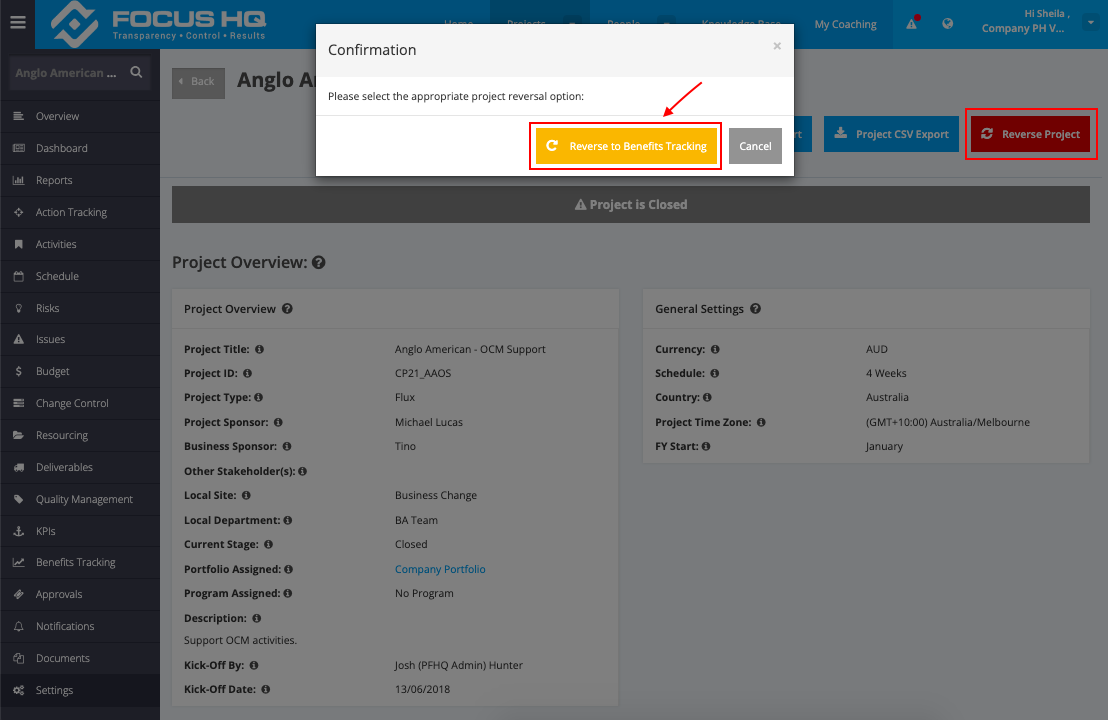
Task: Open Reports in the sidebar
Action: click(80, 180)
